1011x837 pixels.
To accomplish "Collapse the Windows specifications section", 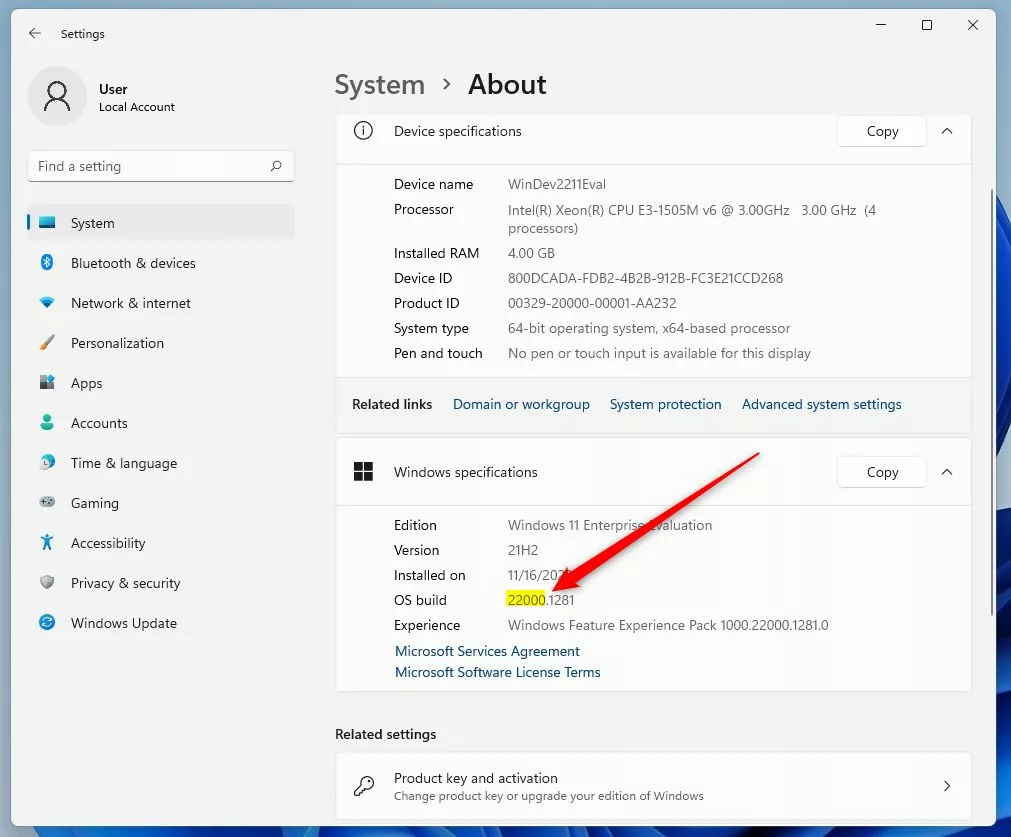I will (947, 472).
